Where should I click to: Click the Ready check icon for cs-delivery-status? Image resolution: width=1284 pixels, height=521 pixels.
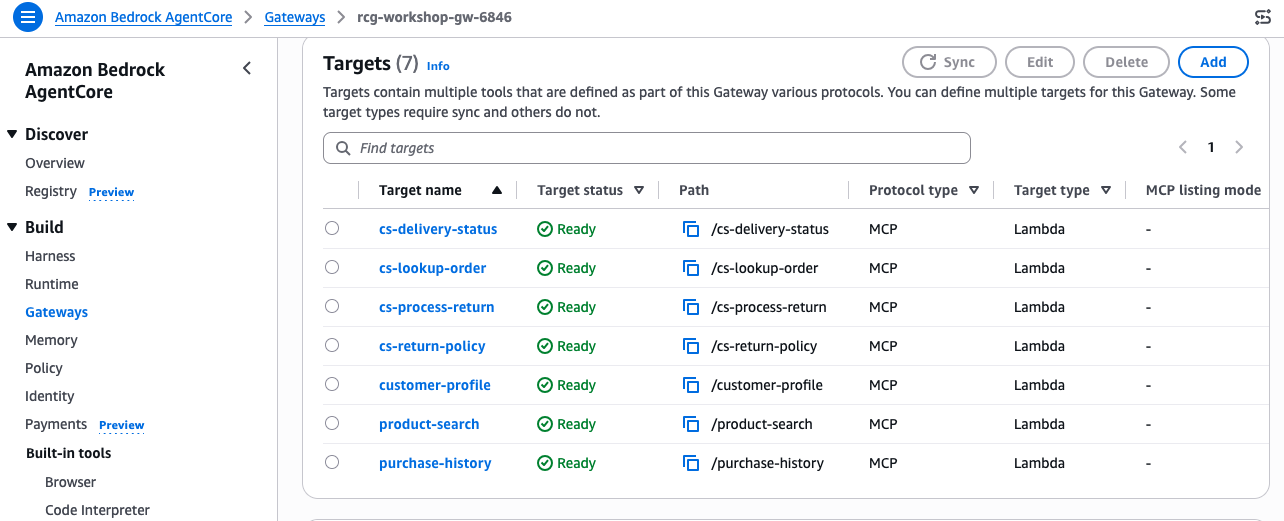point(545,229)
